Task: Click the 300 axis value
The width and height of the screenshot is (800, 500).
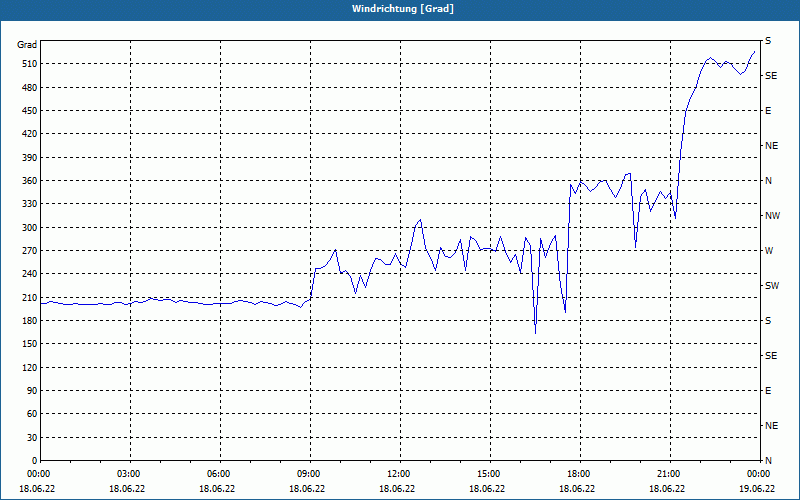Action: pos(29,228)
